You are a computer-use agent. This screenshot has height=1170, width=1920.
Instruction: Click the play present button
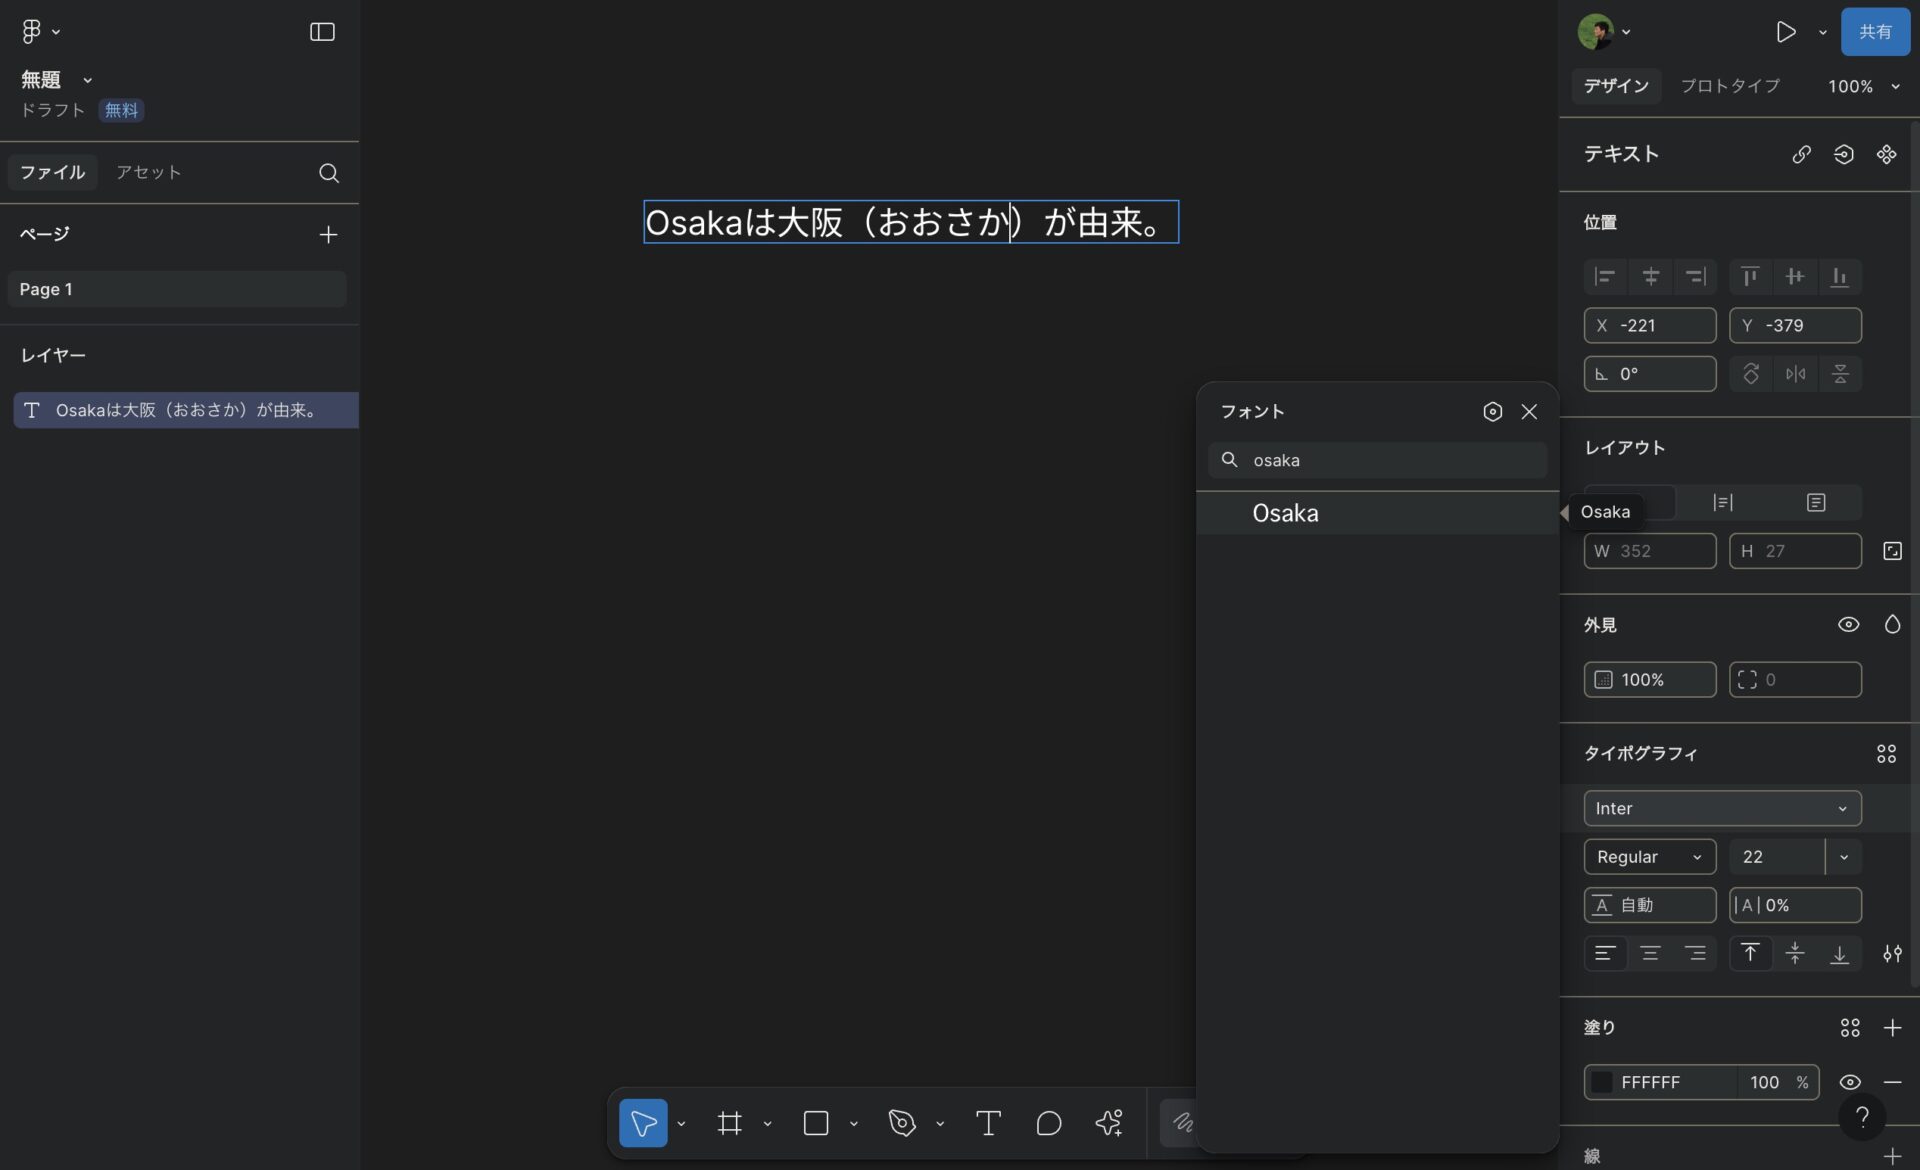(1785, 32)
